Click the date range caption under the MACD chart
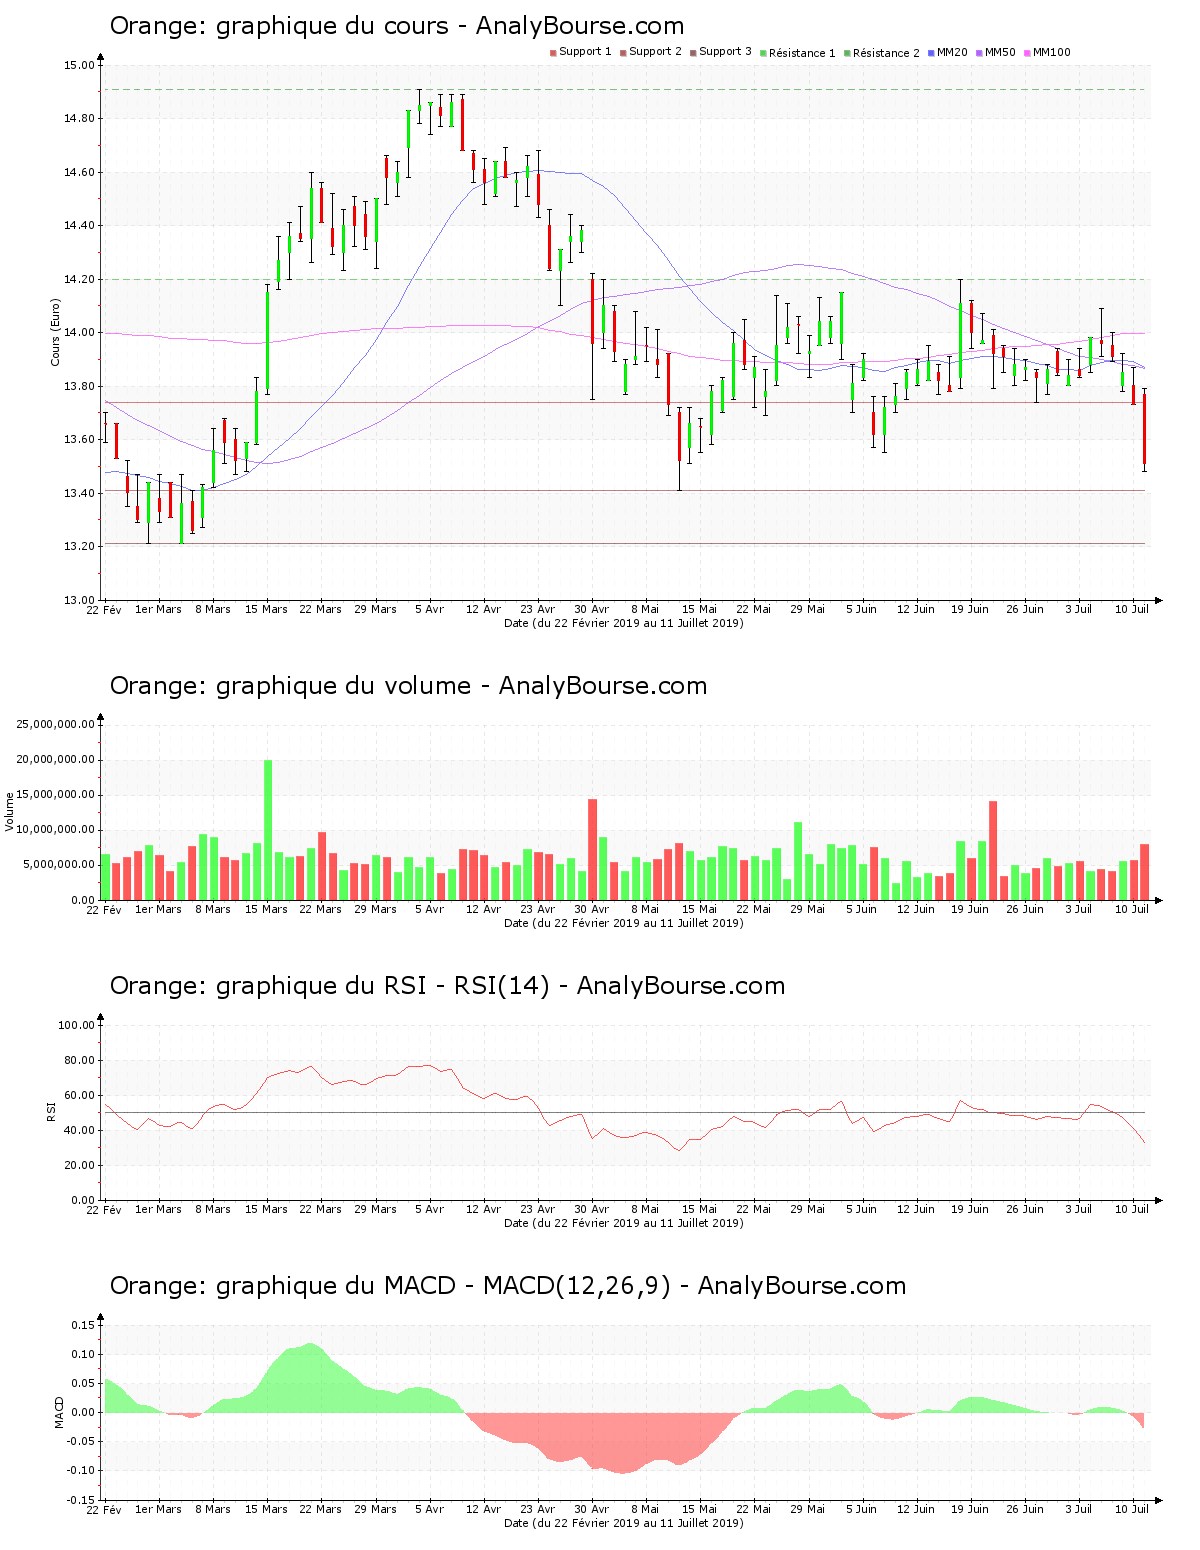Screen dimensions: 1200x1550 click(x=623, y=1523)
